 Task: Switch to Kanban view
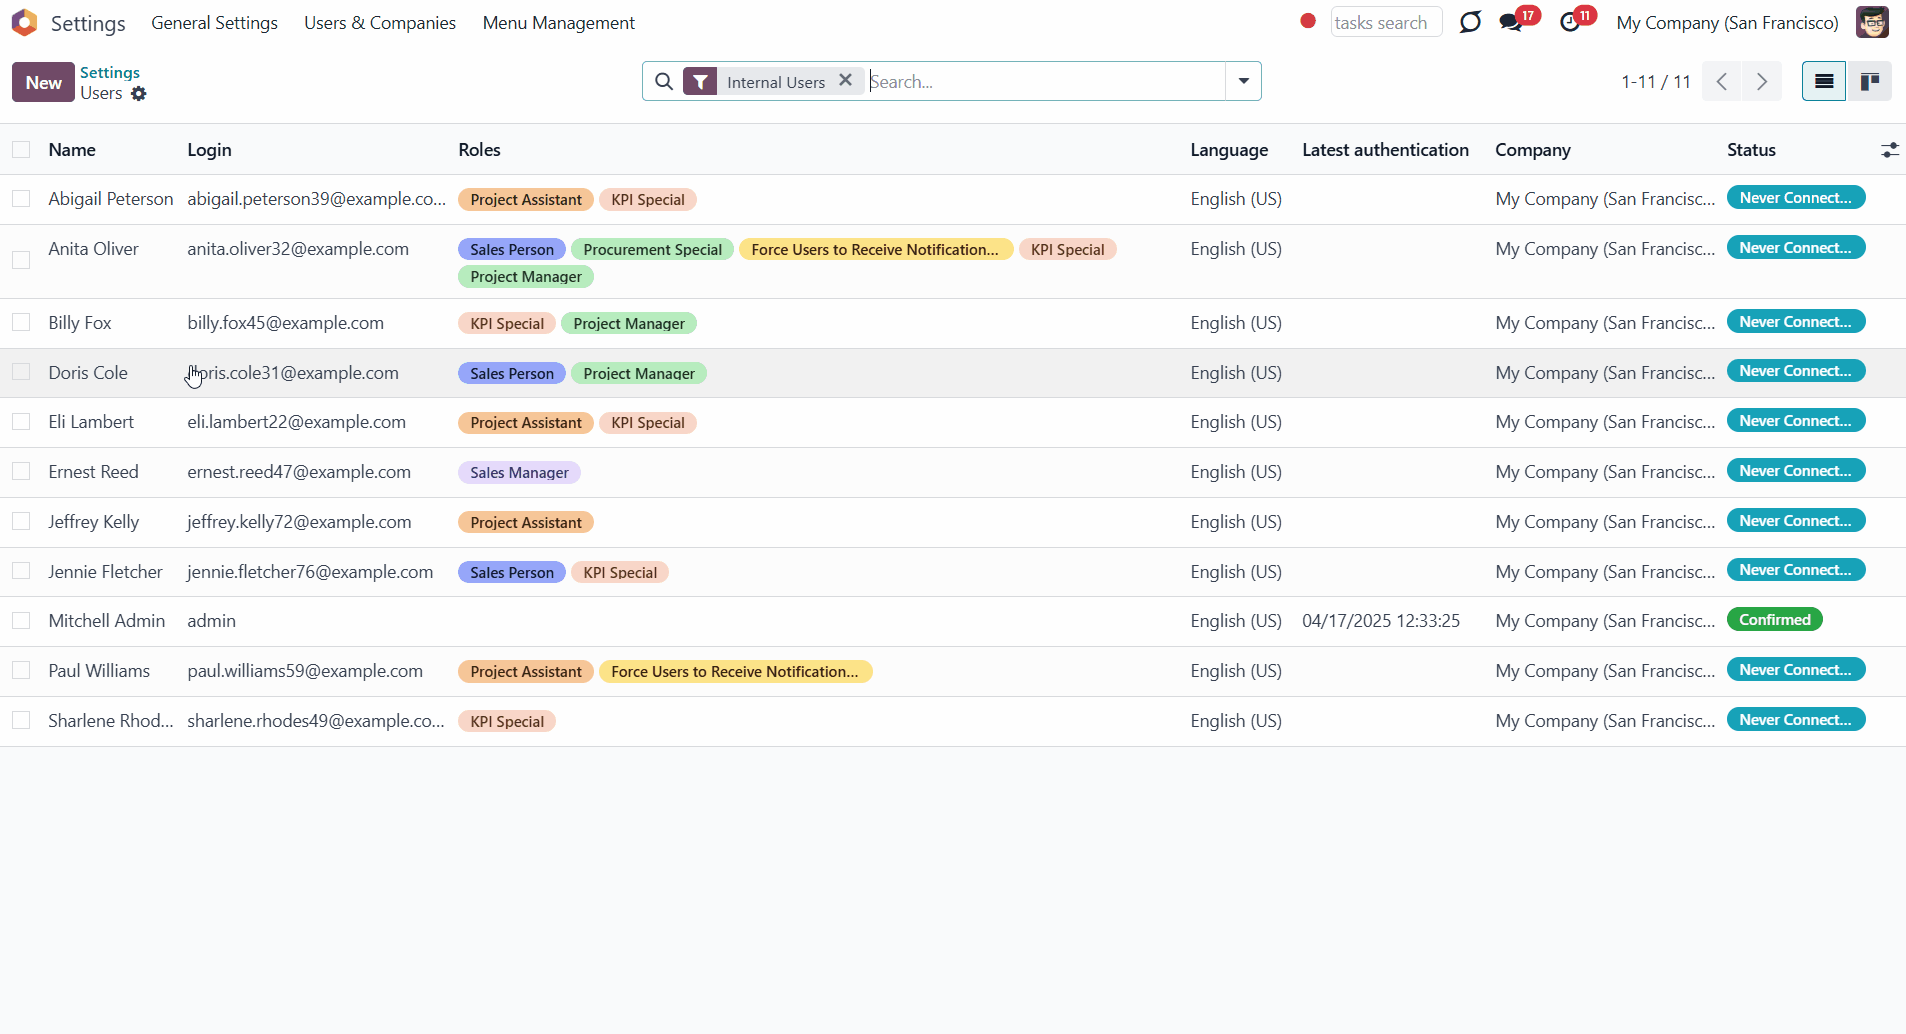pyautogui.click(x=1869, y=82)
